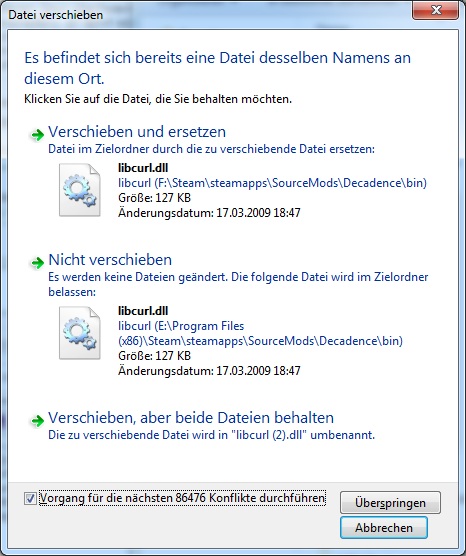Click the label Vorgang für die nächsten 86476 Konflikte
Image resolution: width=466 pixels, height=556 pixels.
[x=182, y=498]
